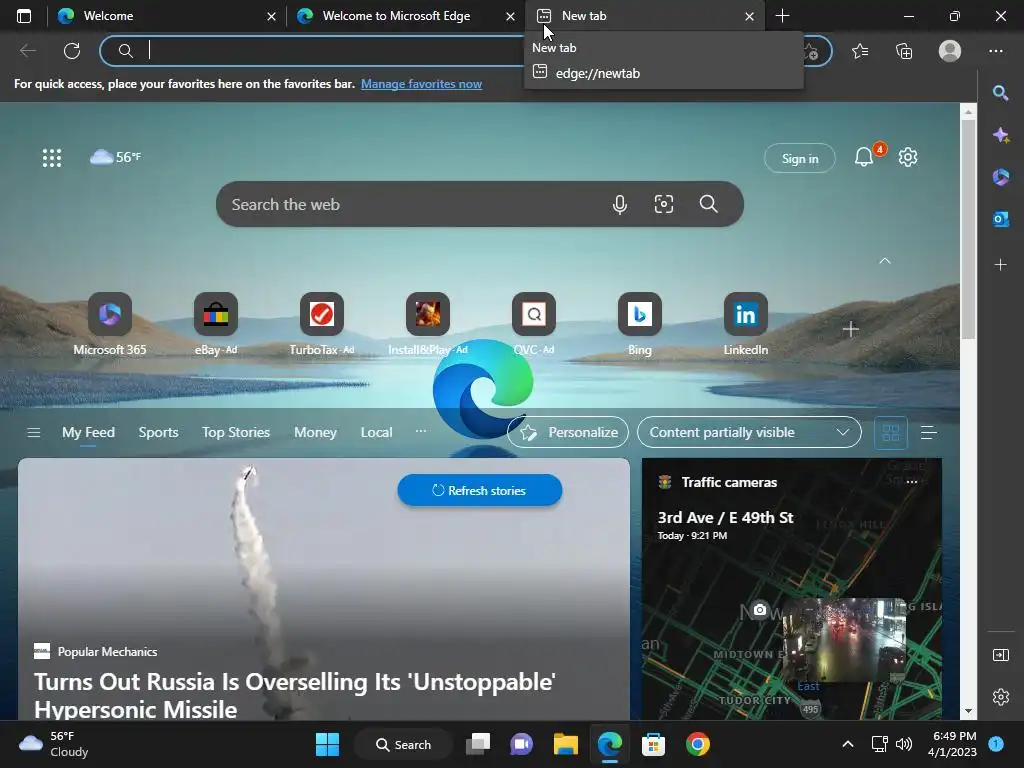Show hidden system tray icons

(x=848, y=744)
